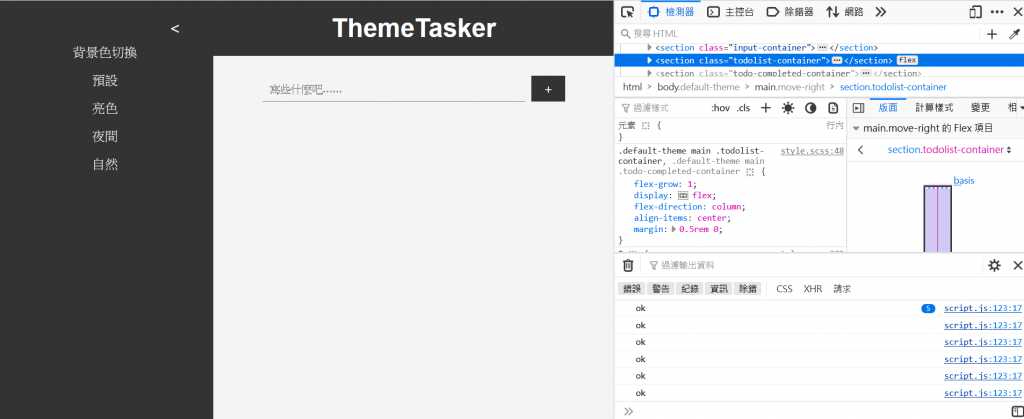Select the 自然 theme in sidebar
This screenshot has width=1024, height=419.
tap(105, 164)
